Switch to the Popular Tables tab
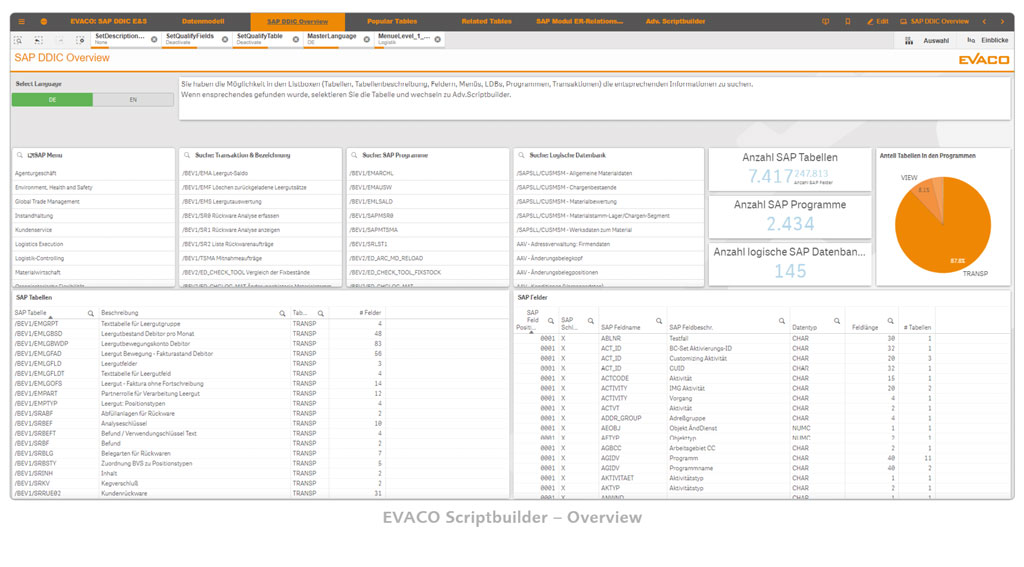Screen dimensions: 1024x567 coord(392,22)
